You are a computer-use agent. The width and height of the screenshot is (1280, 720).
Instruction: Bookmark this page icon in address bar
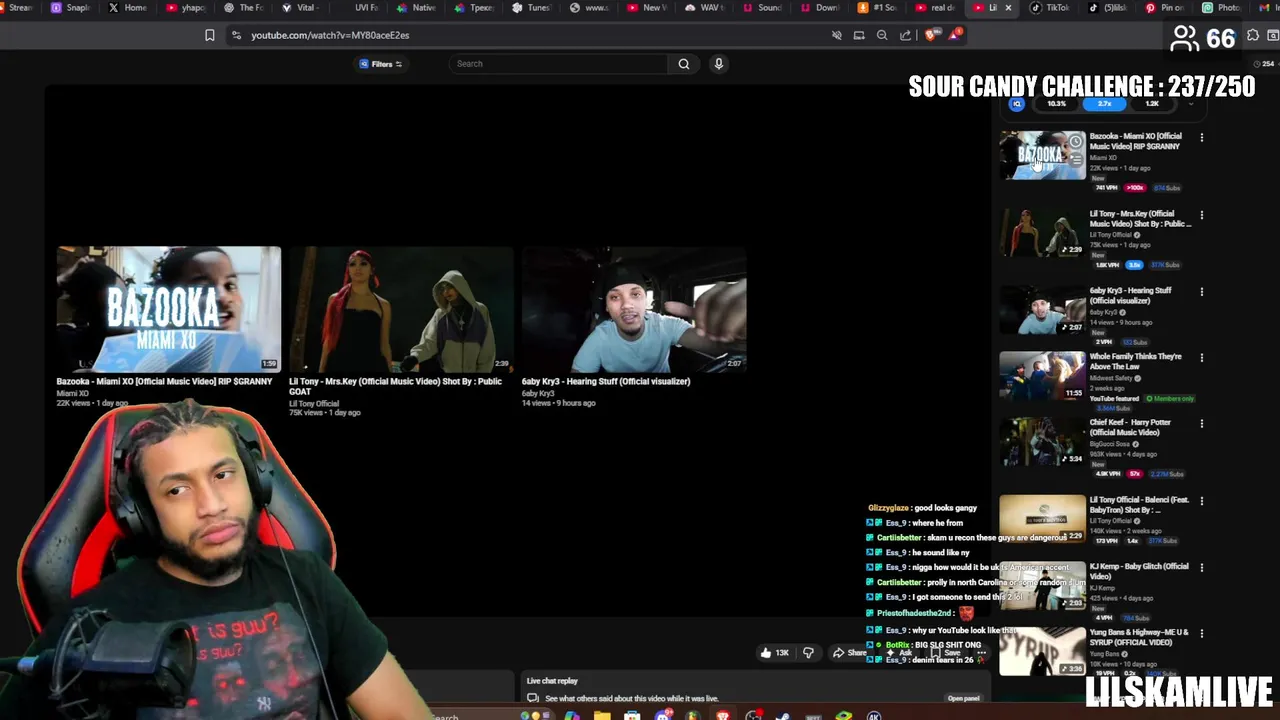pos(210,35)
